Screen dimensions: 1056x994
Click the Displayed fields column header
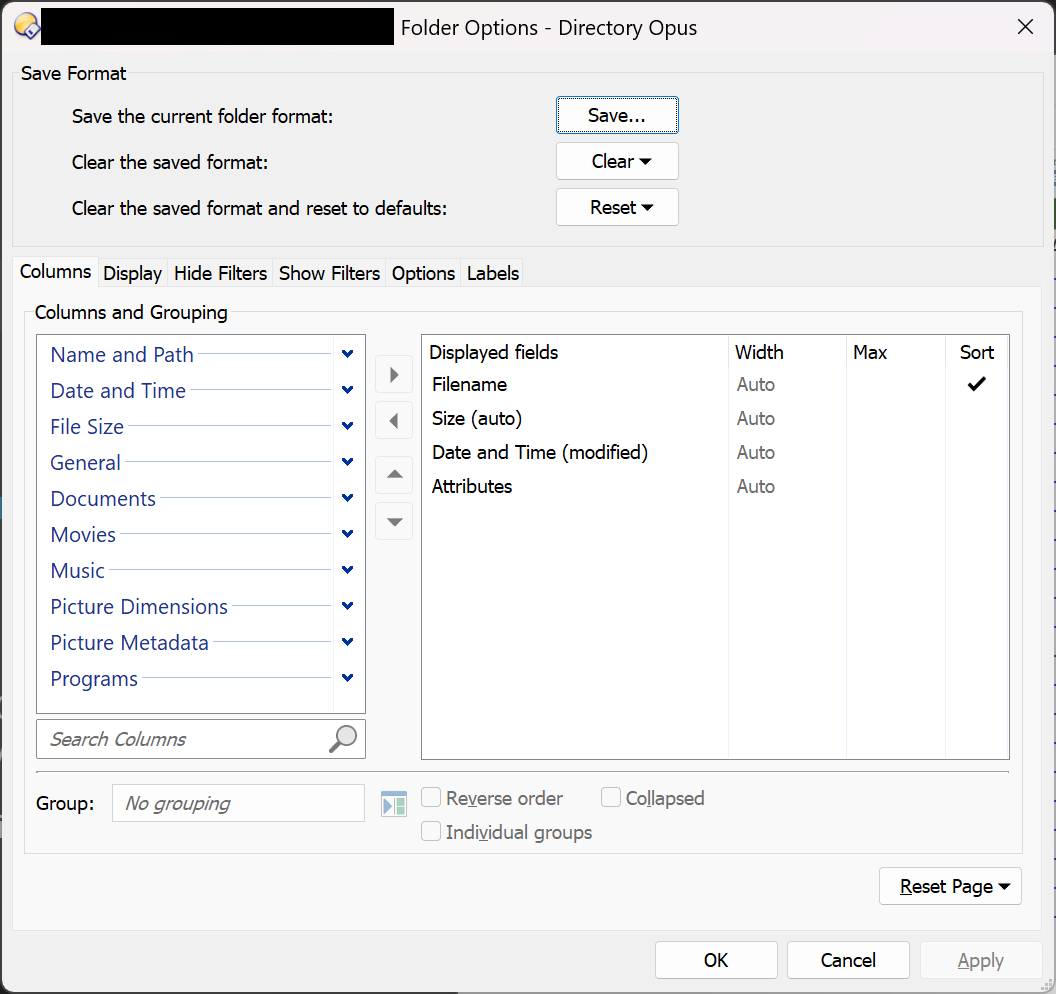pyautogui.click(x=575, y=352)
